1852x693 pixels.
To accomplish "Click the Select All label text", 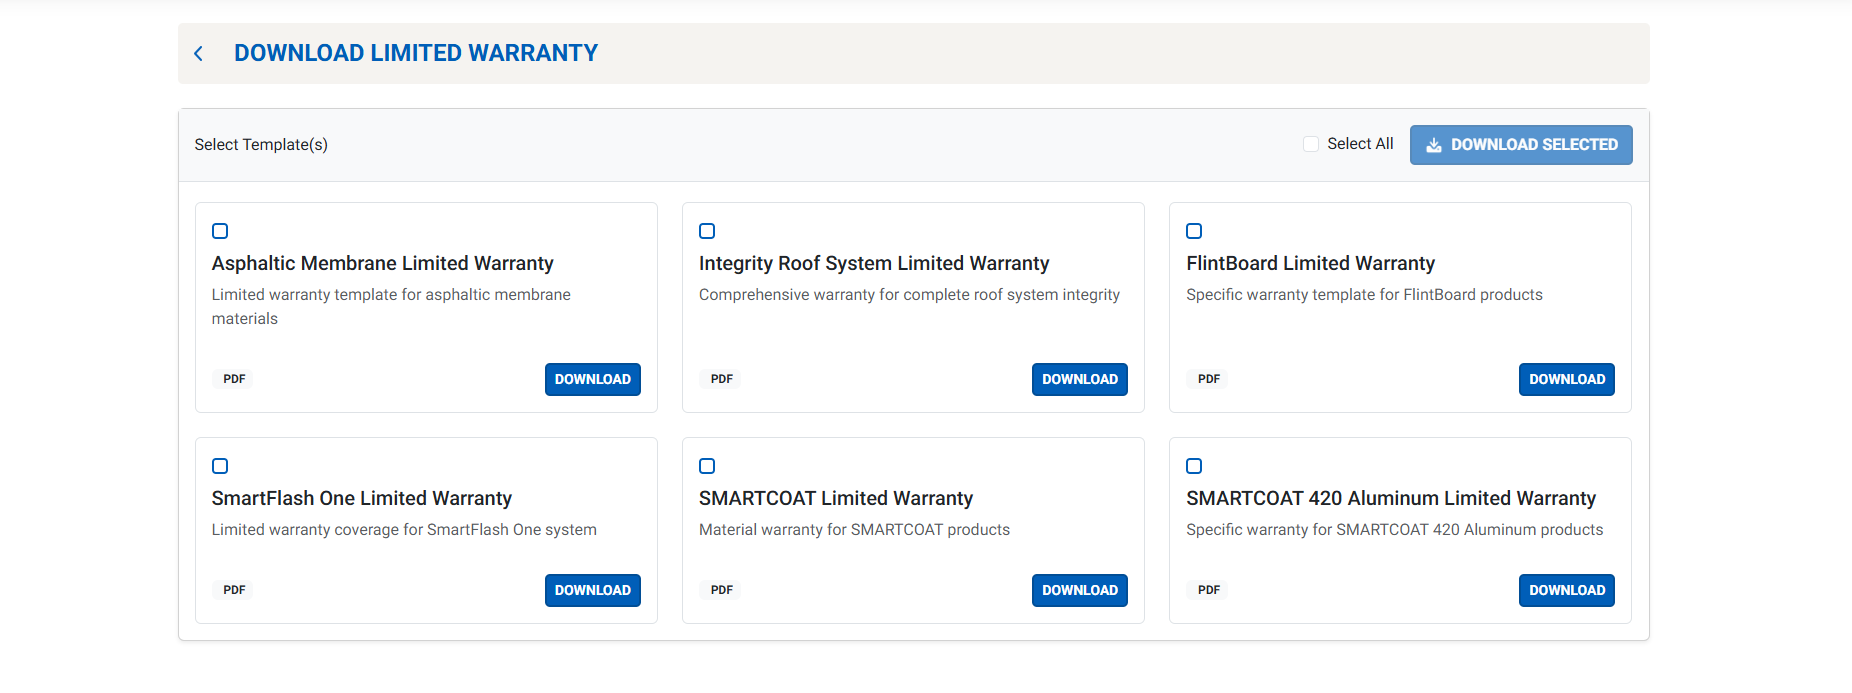I will [1360, 144].
